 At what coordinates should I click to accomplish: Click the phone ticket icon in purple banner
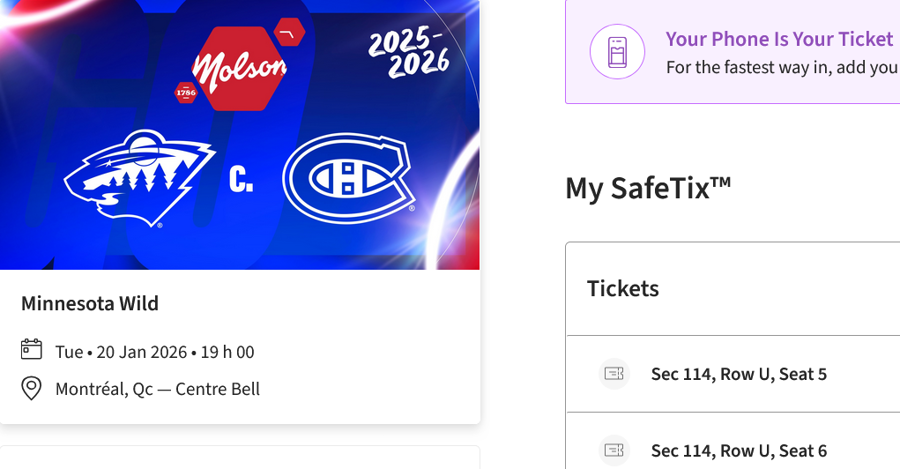tap(617, 52)
